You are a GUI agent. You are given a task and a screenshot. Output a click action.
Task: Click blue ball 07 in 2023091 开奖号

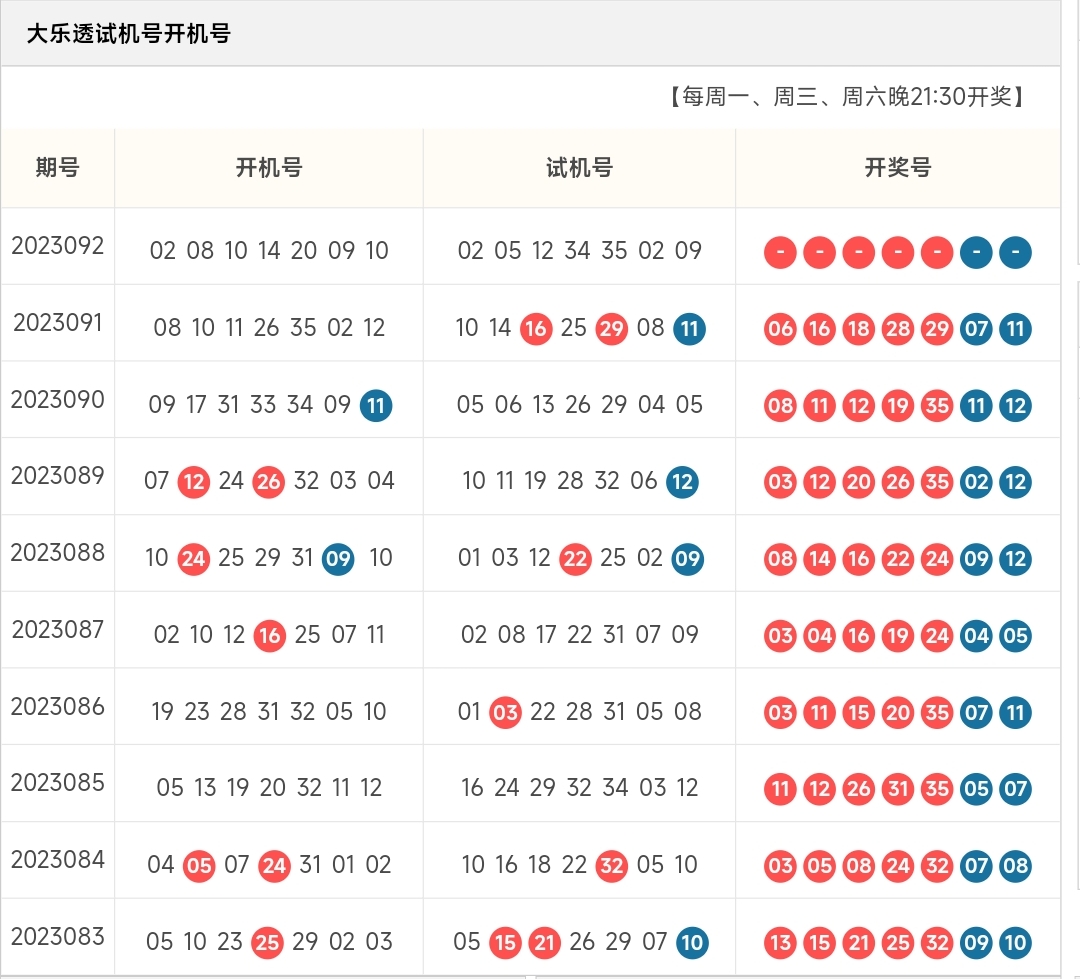[x=976, y=329]
